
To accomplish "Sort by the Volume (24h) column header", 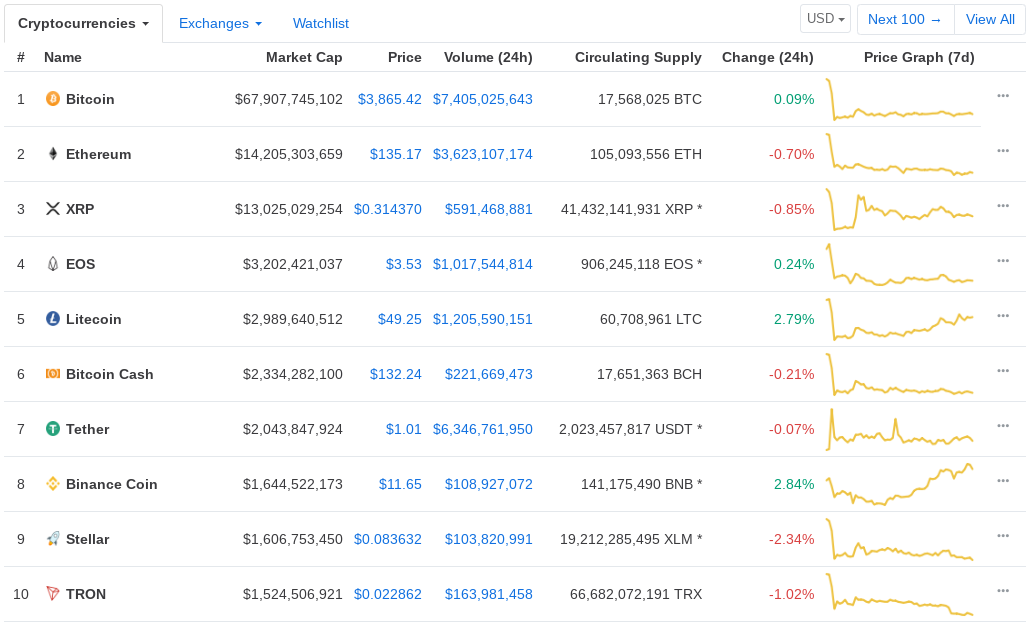I will (x=488, y=58).
